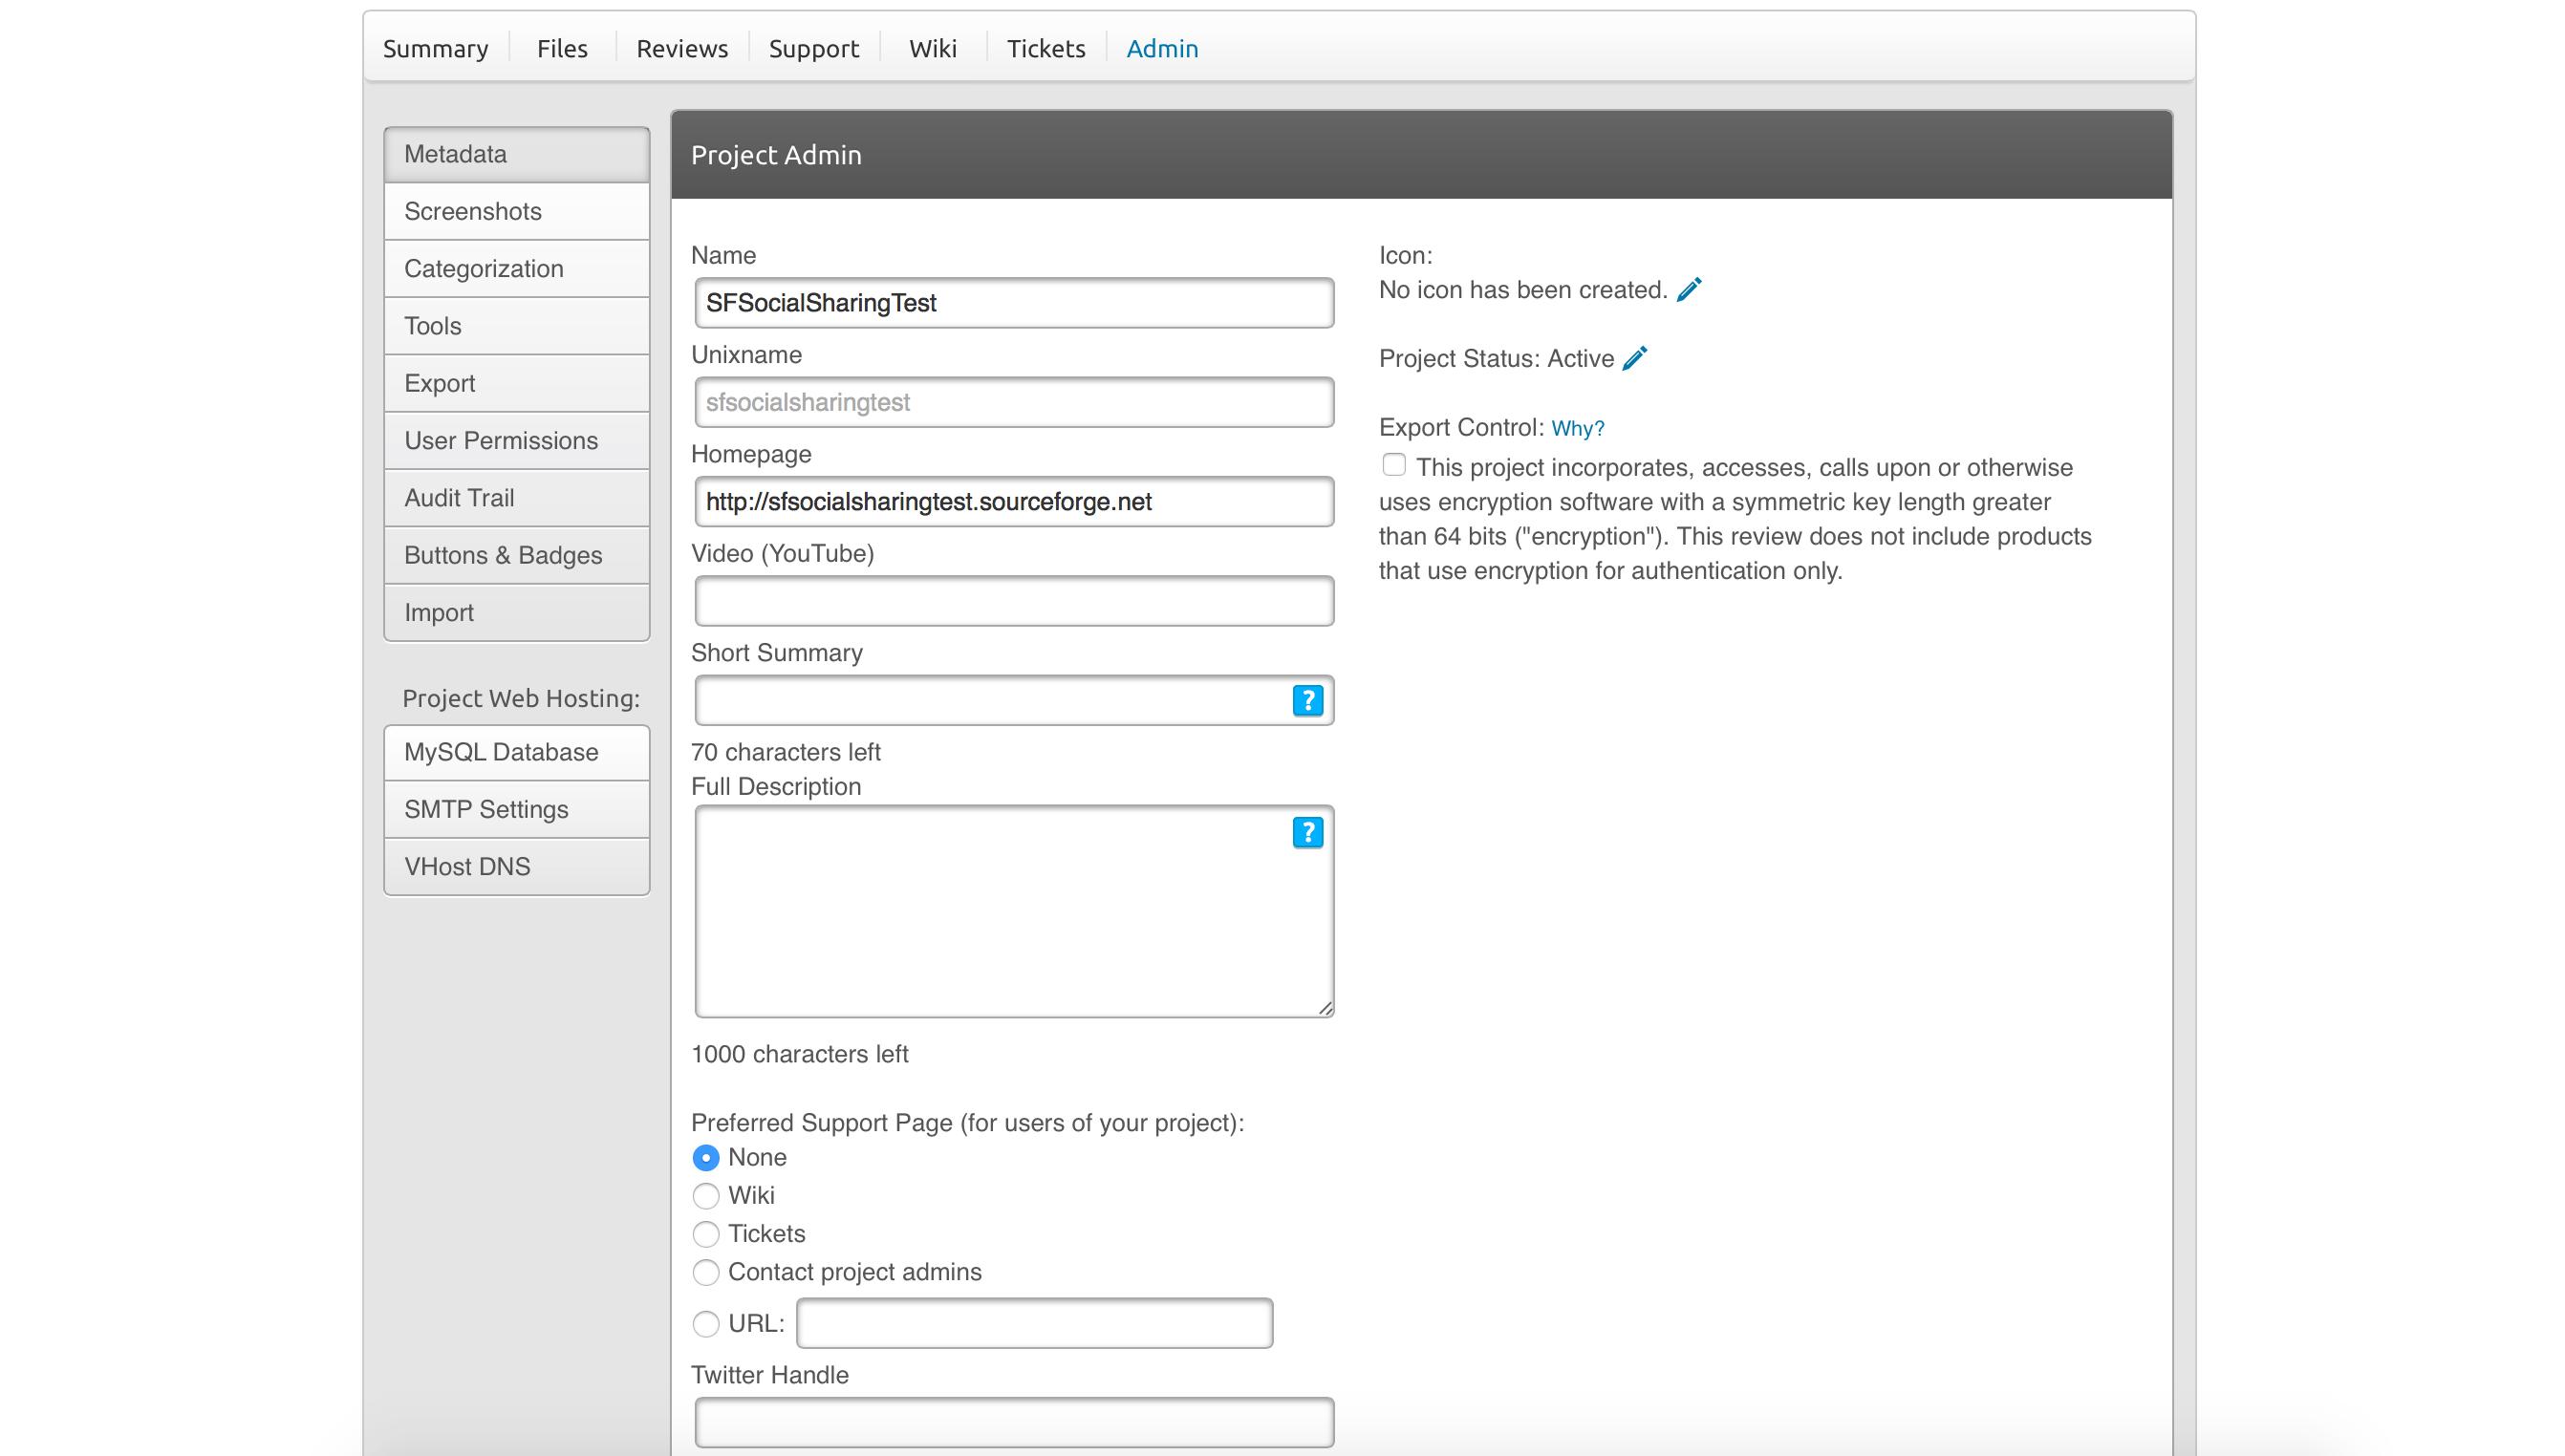Enable the Export Control encryption checkbox
The height and width of the screenshot is (1456, 2565).
tap(1394, 466)
